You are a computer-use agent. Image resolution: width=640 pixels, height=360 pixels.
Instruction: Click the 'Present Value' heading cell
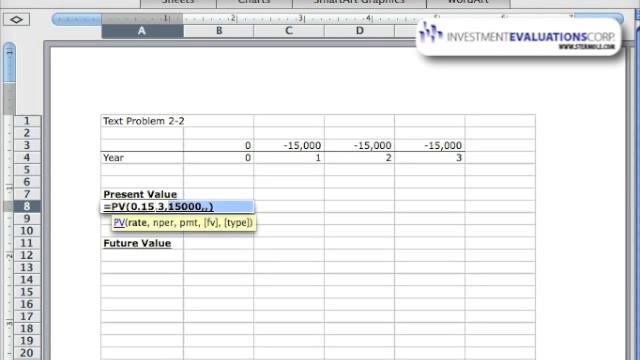tap(142, 194)
